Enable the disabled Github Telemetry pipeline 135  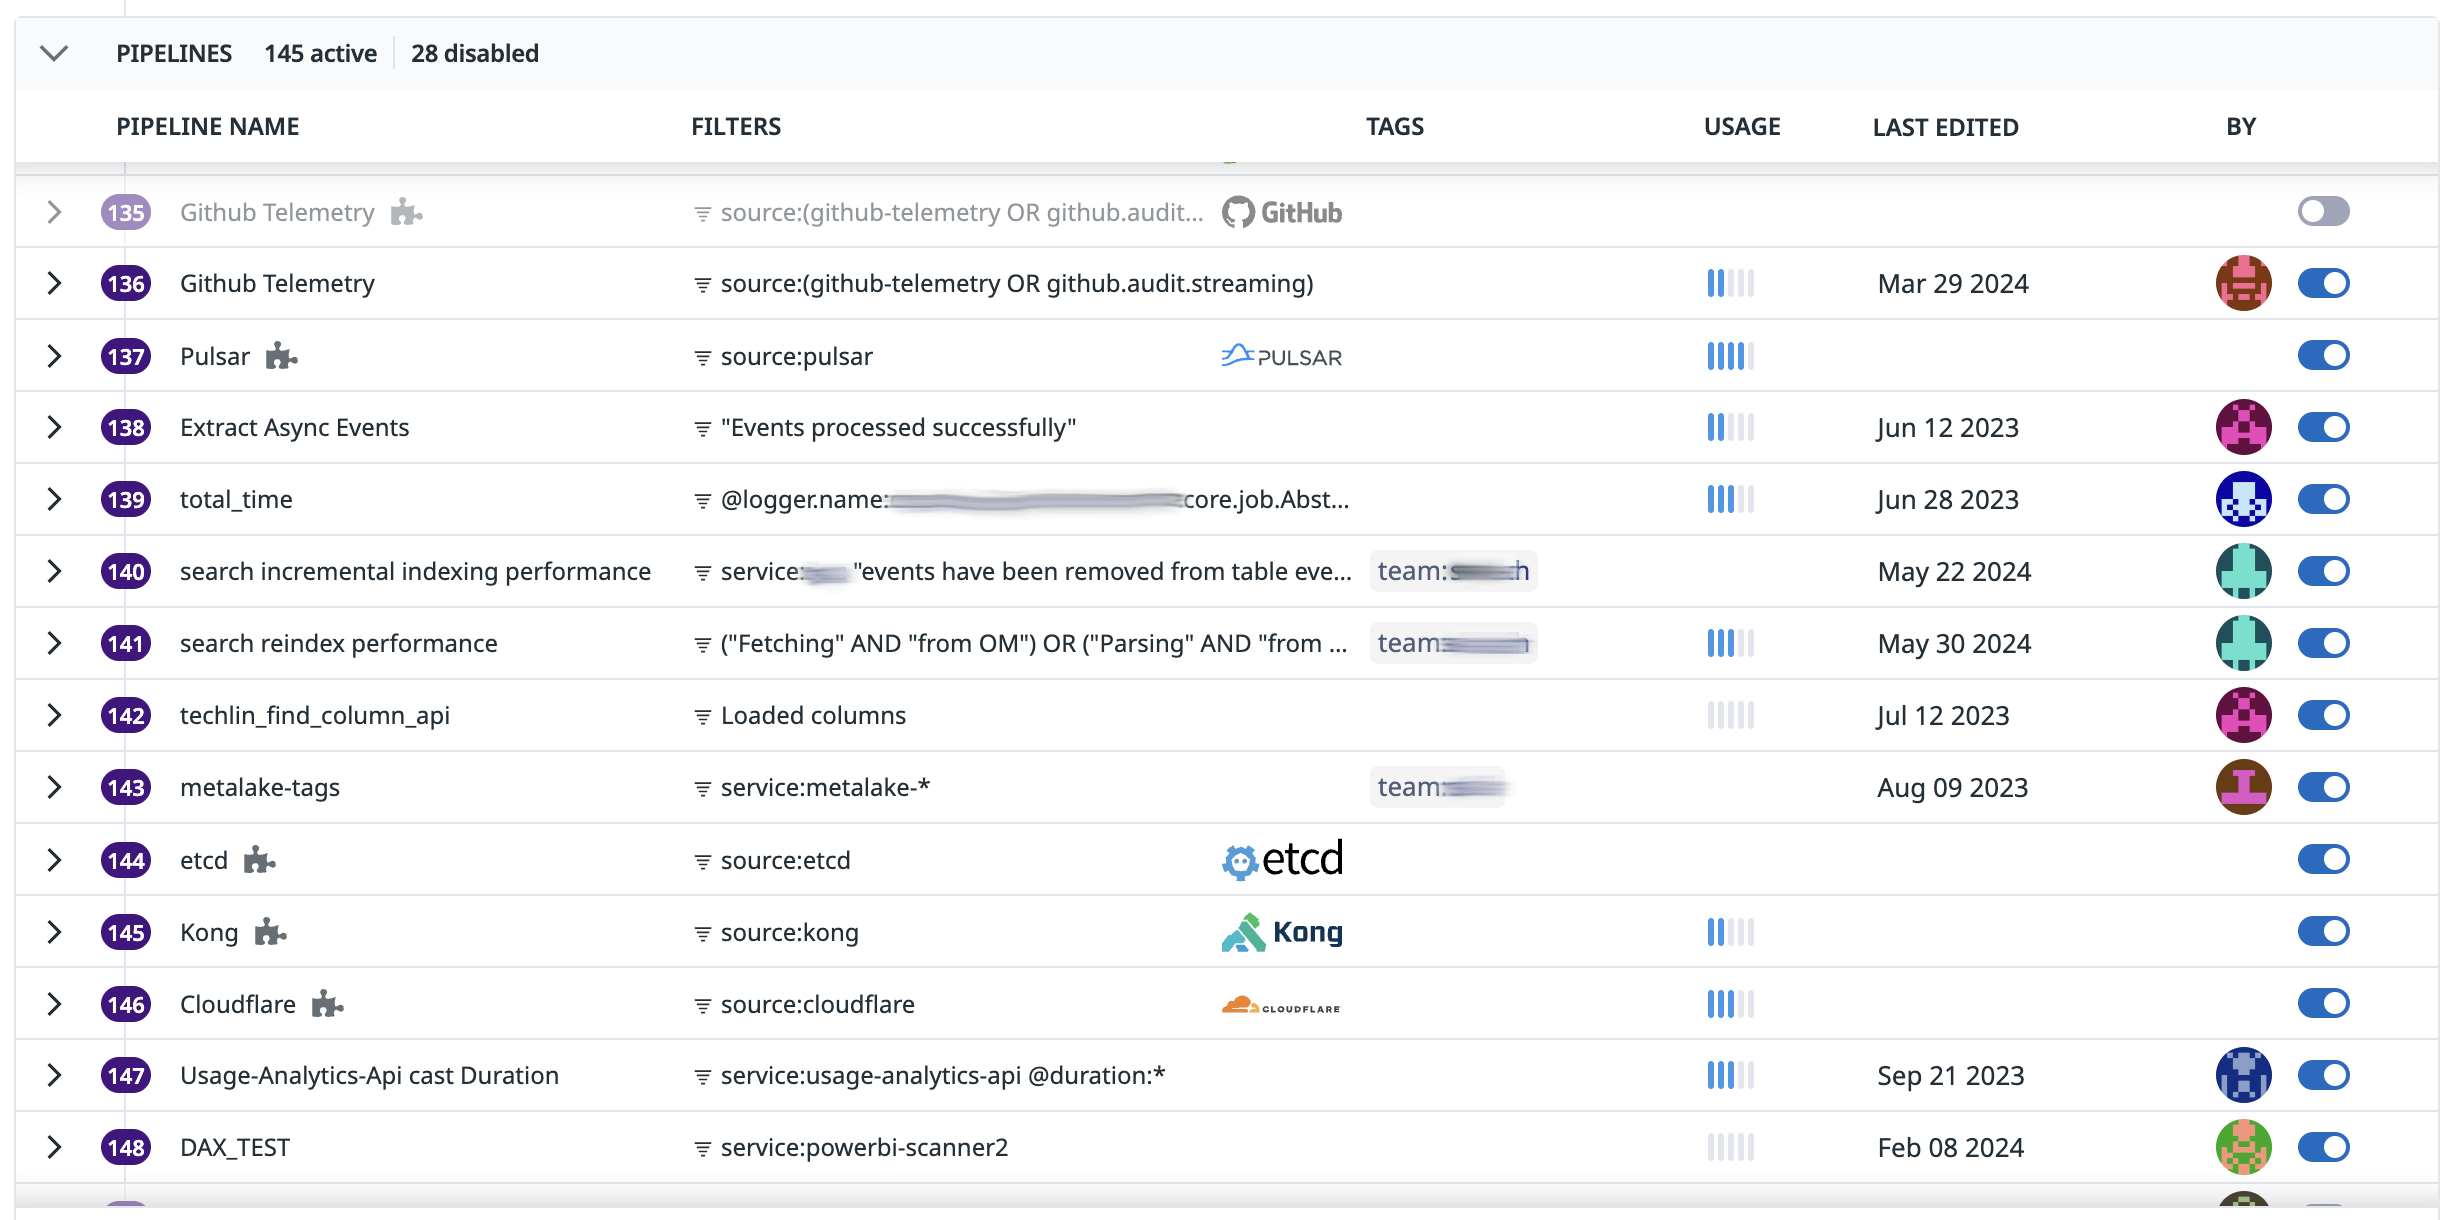[2323, 211]
